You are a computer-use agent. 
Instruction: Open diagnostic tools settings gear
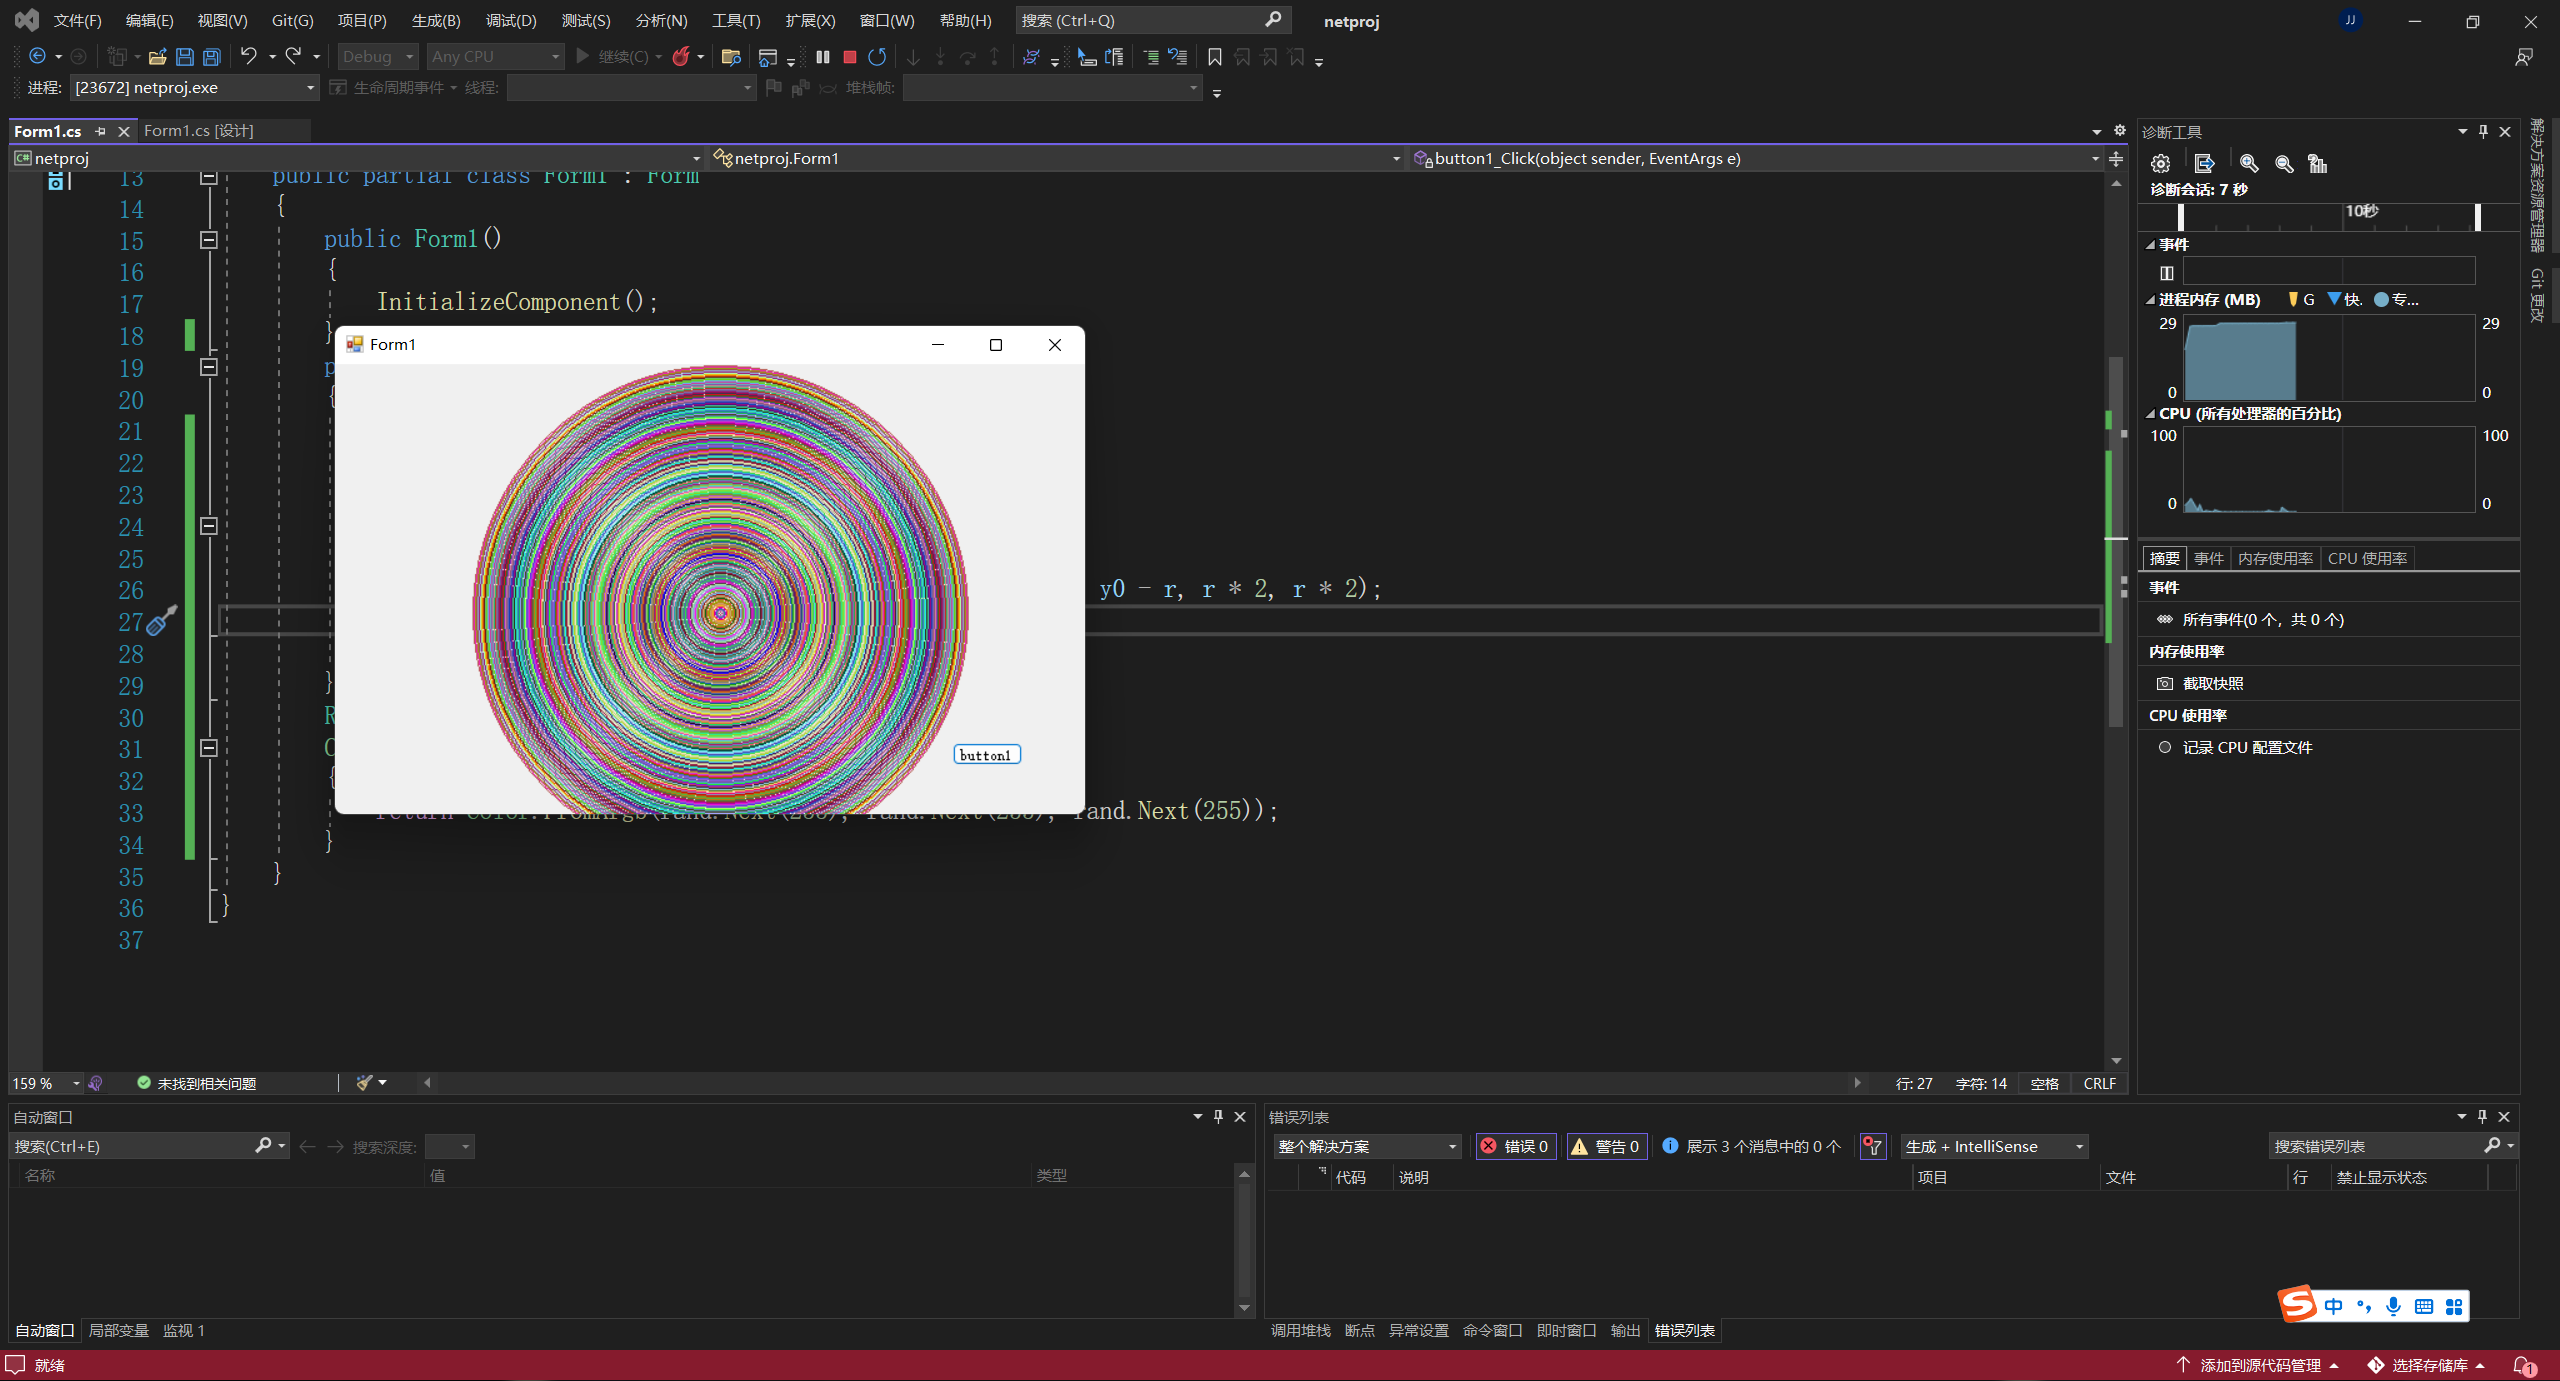[2160, 164]
